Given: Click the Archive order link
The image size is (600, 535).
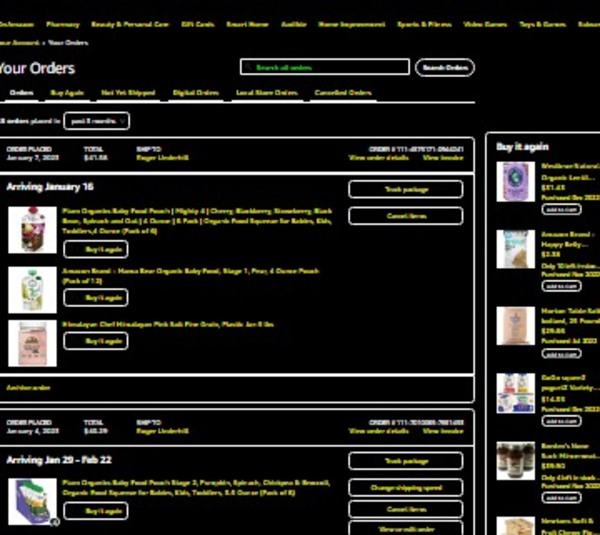Looking at the screenshot, I should (x=28, y=387).
